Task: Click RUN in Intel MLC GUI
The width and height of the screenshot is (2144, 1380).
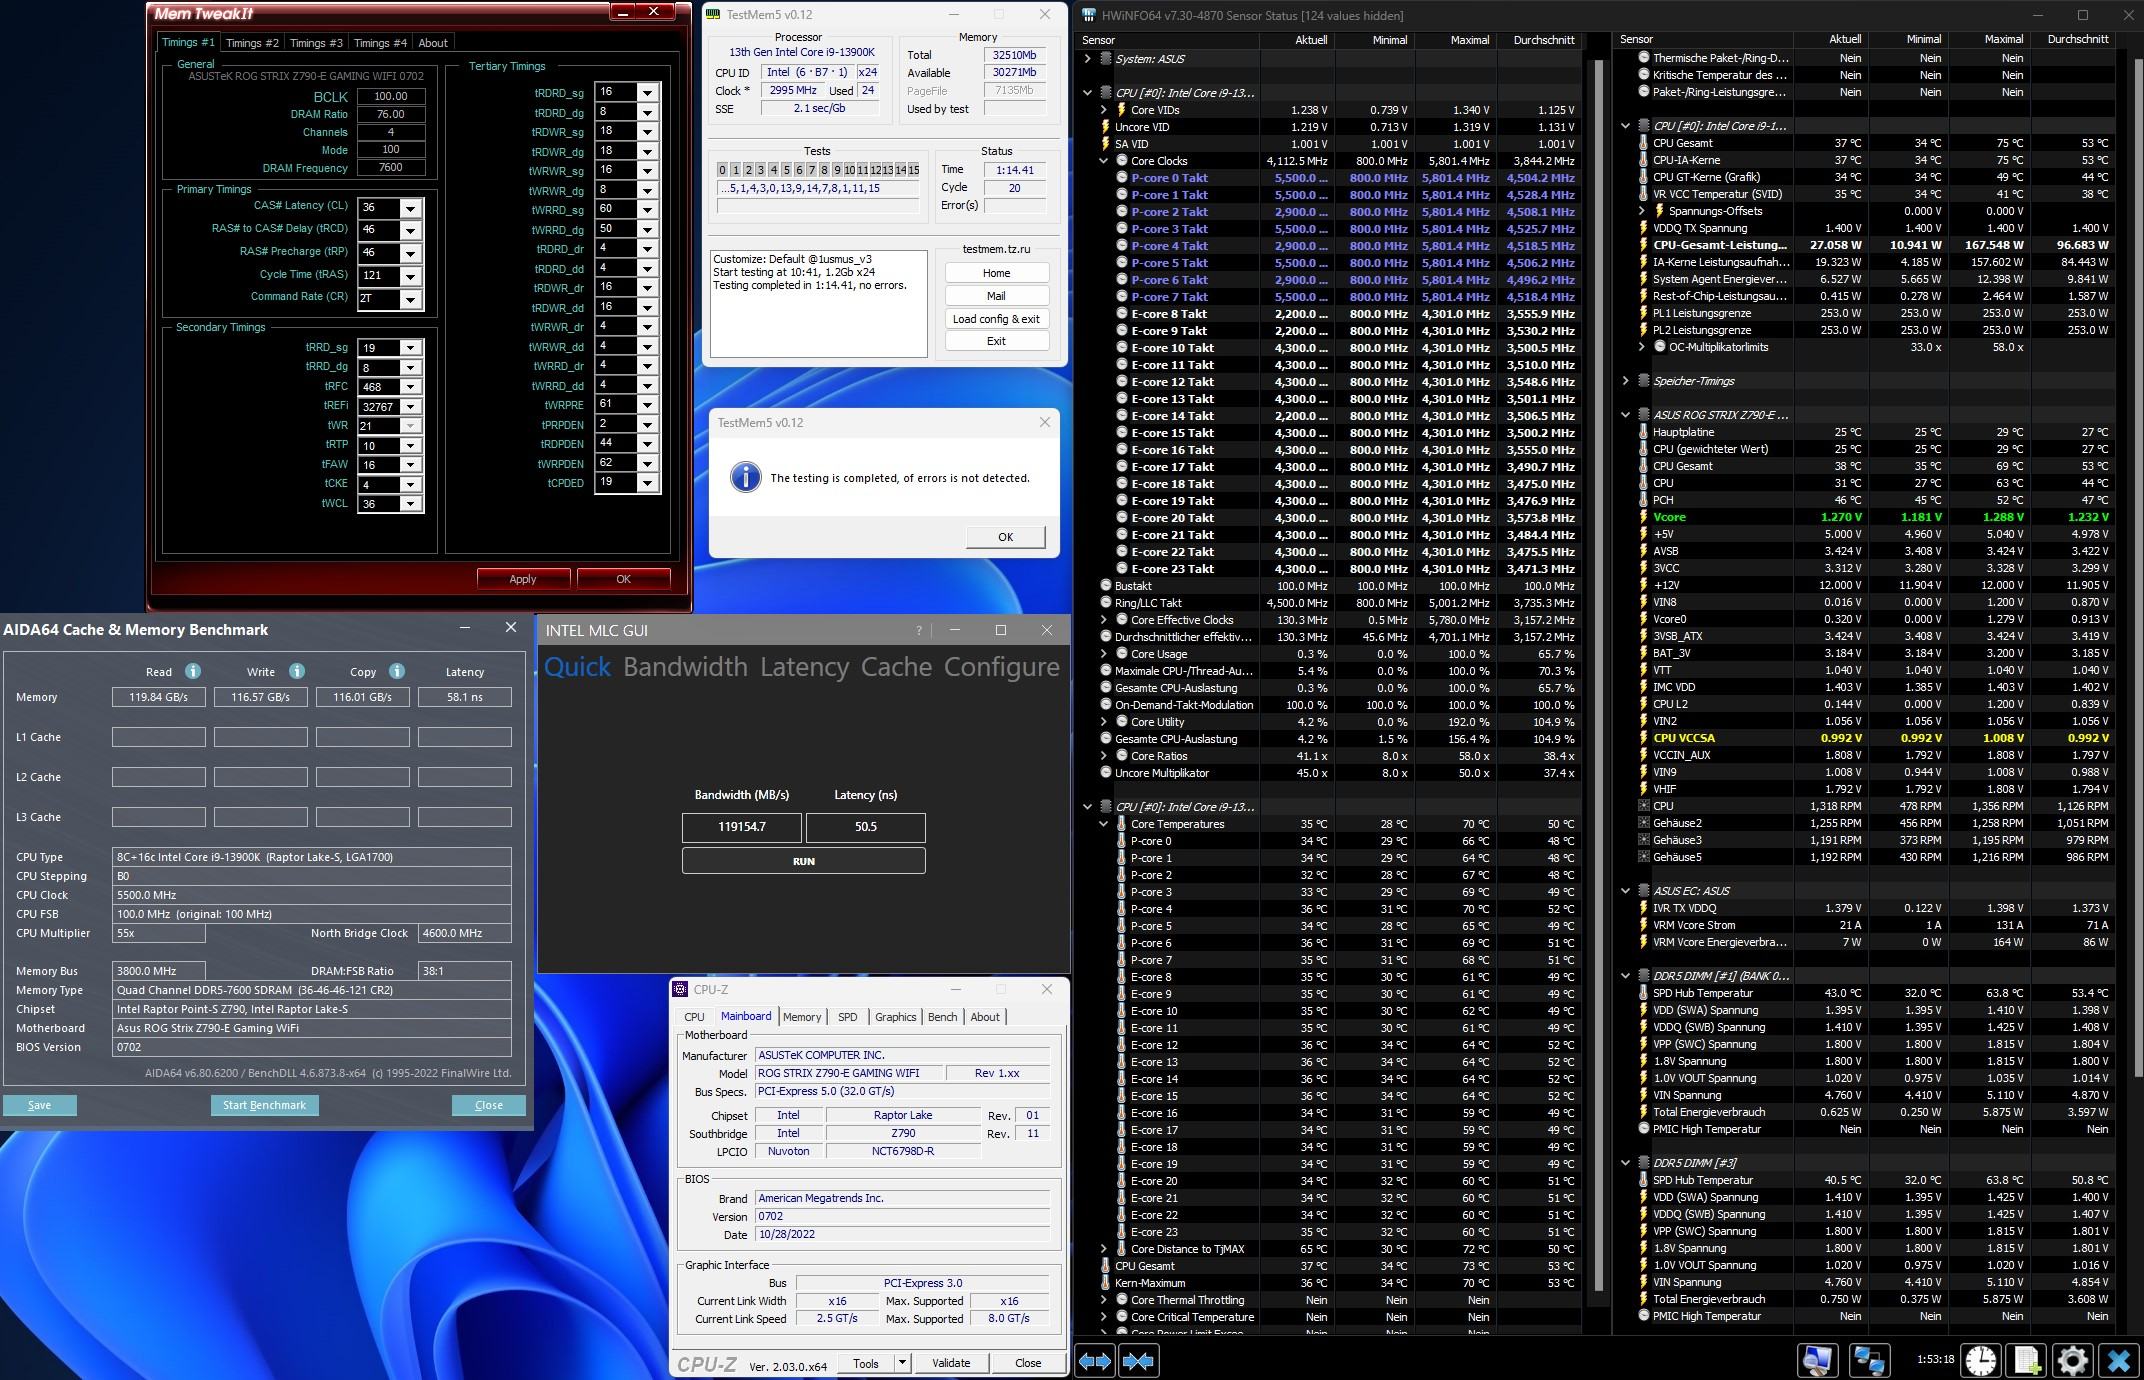Action: (x=803, y=861)
